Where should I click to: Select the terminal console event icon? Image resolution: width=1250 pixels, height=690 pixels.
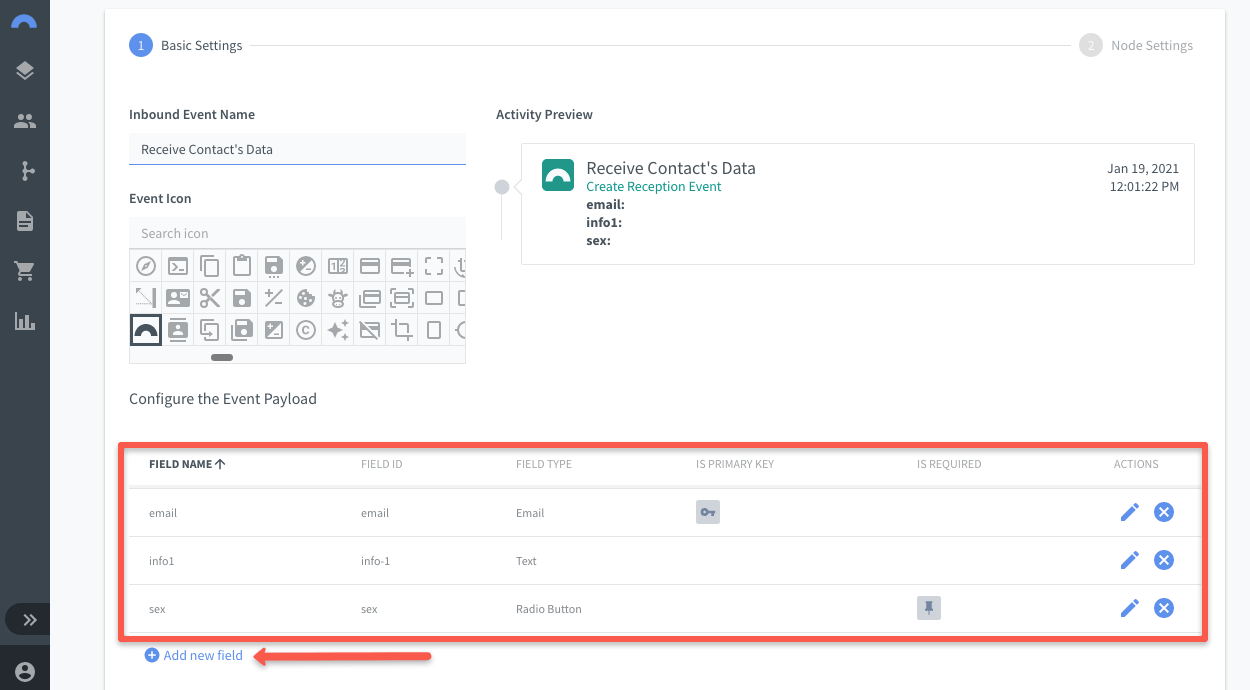click(x=178, y=266)
